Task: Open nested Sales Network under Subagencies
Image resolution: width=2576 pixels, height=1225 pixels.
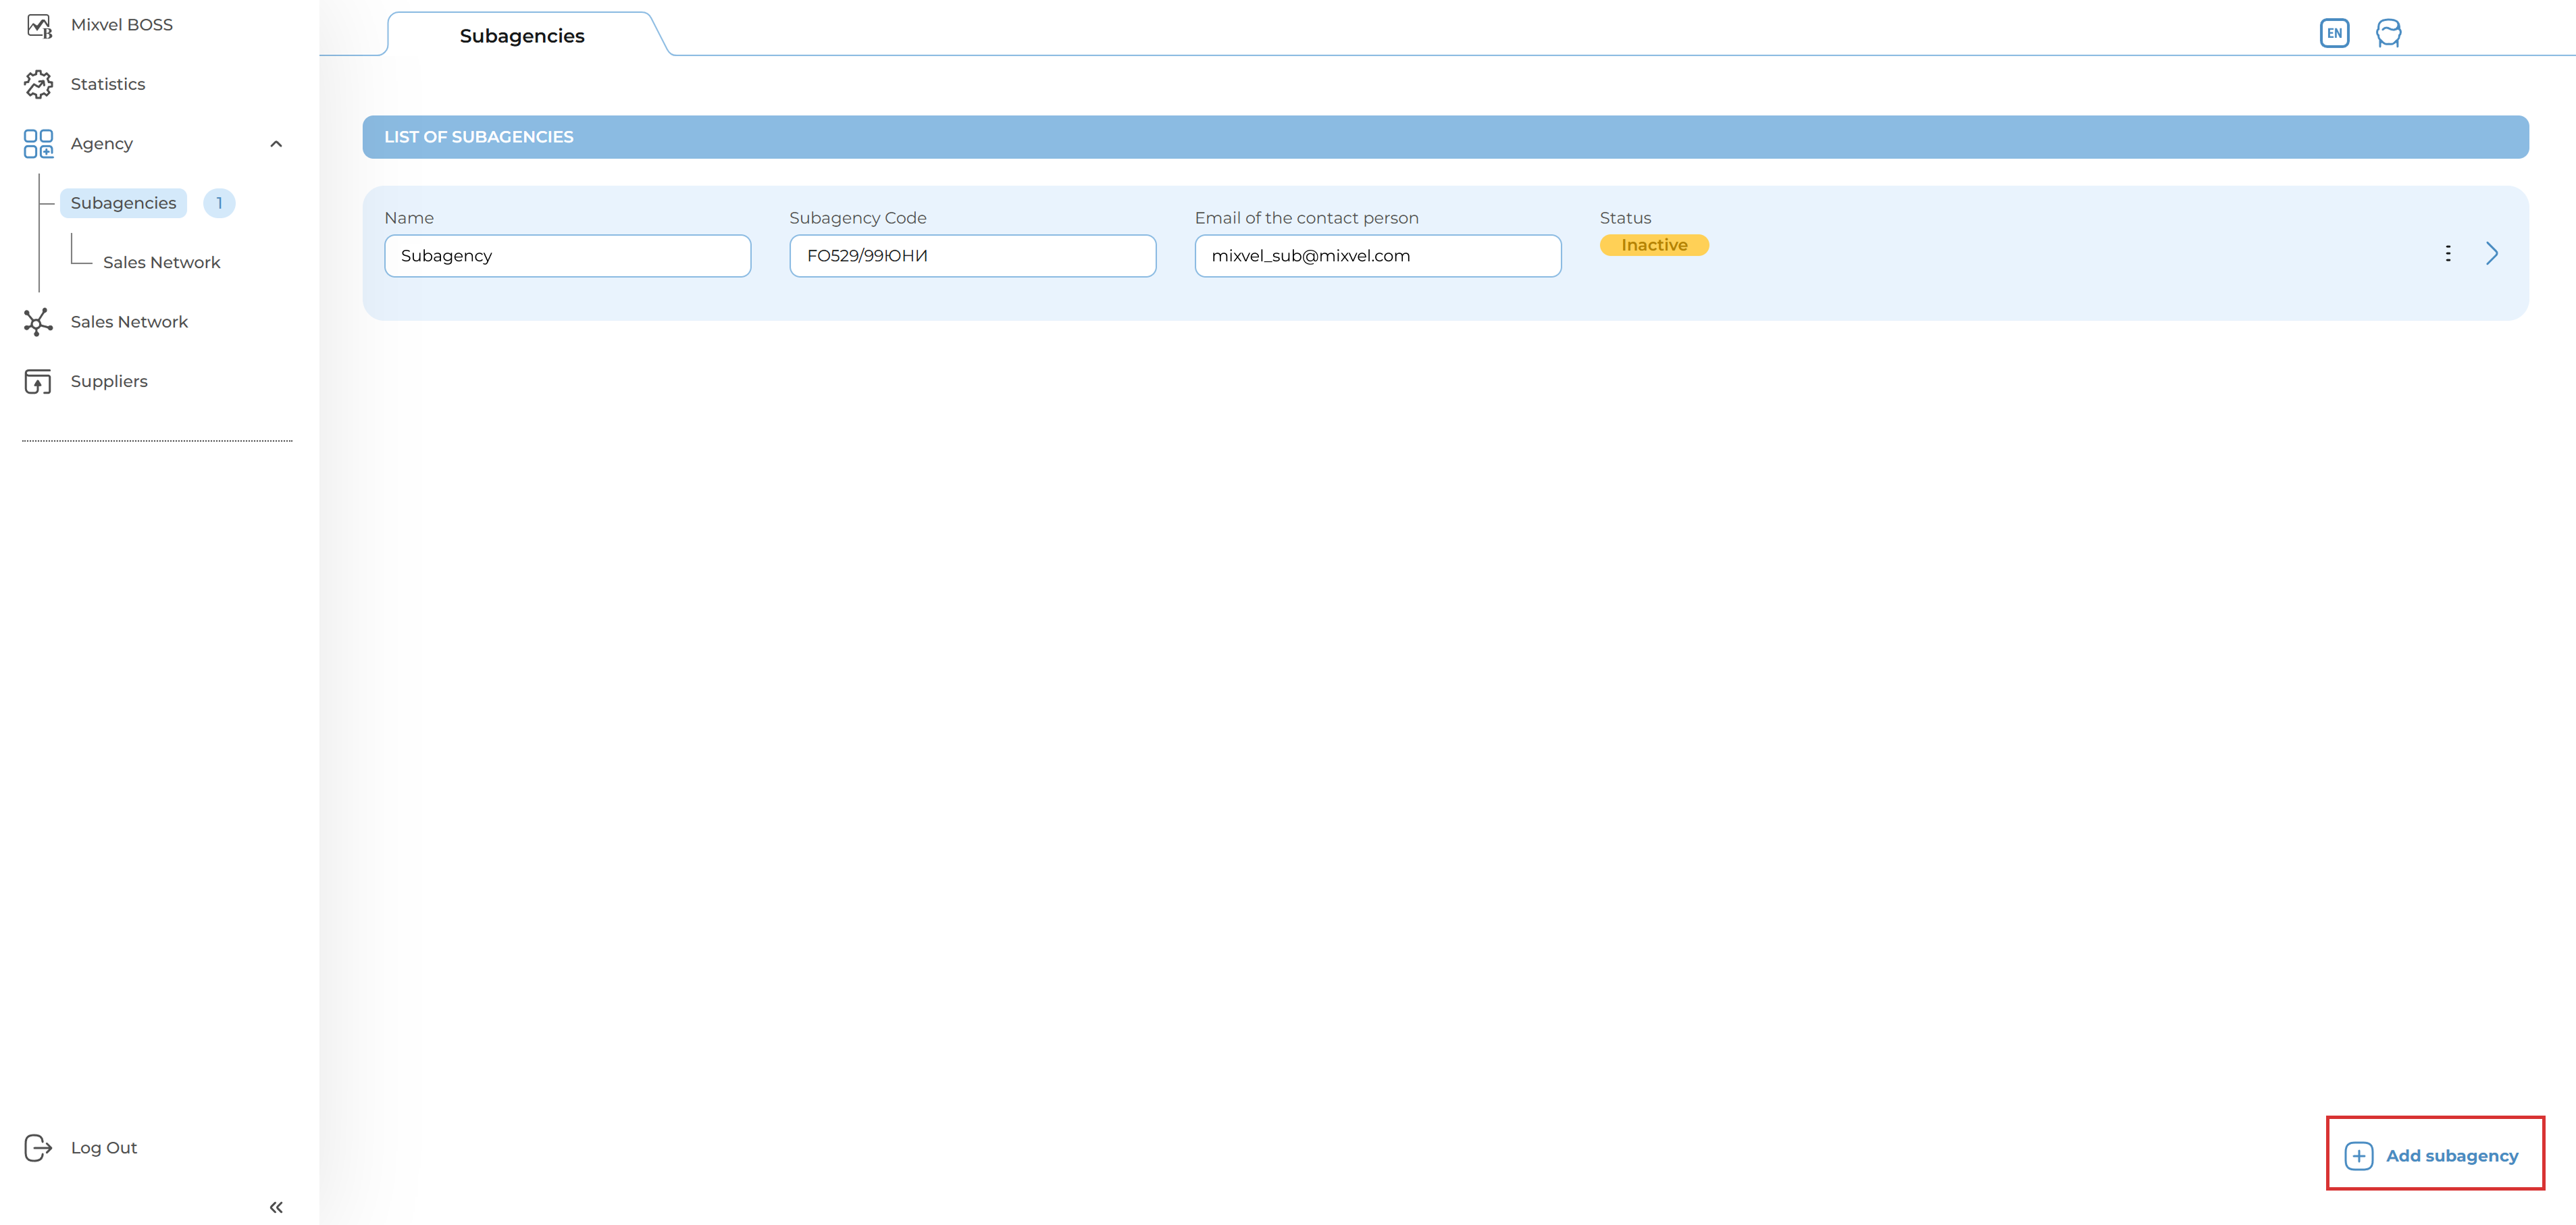Action: coord(161,262)
